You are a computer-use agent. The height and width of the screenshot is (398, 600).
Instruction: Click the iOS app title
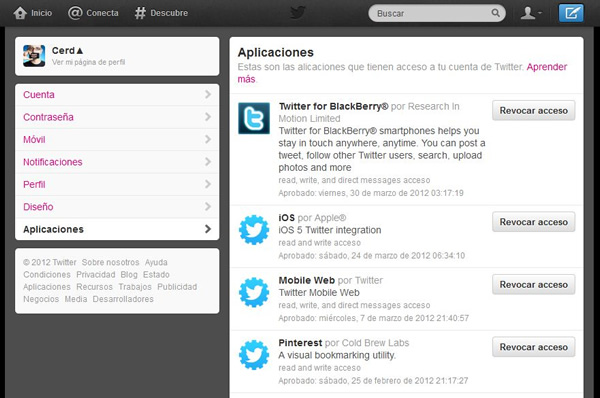point(287,218)
